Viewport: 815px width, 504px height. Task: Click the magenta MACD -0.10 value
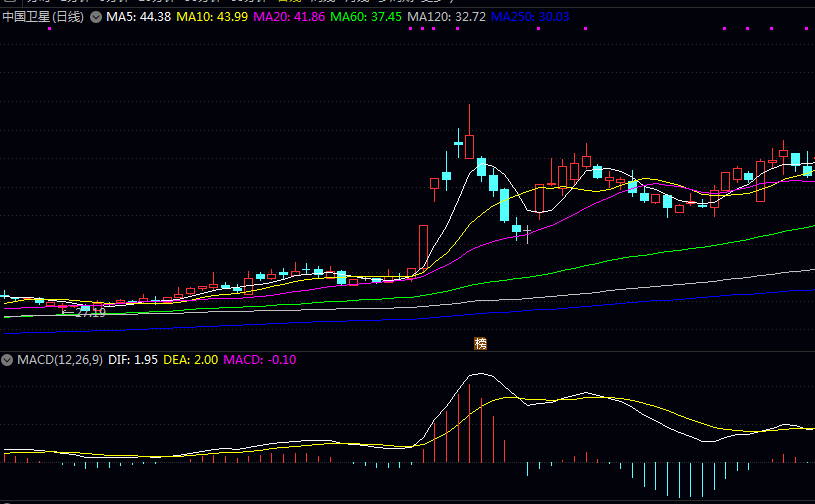pos(259,360)
